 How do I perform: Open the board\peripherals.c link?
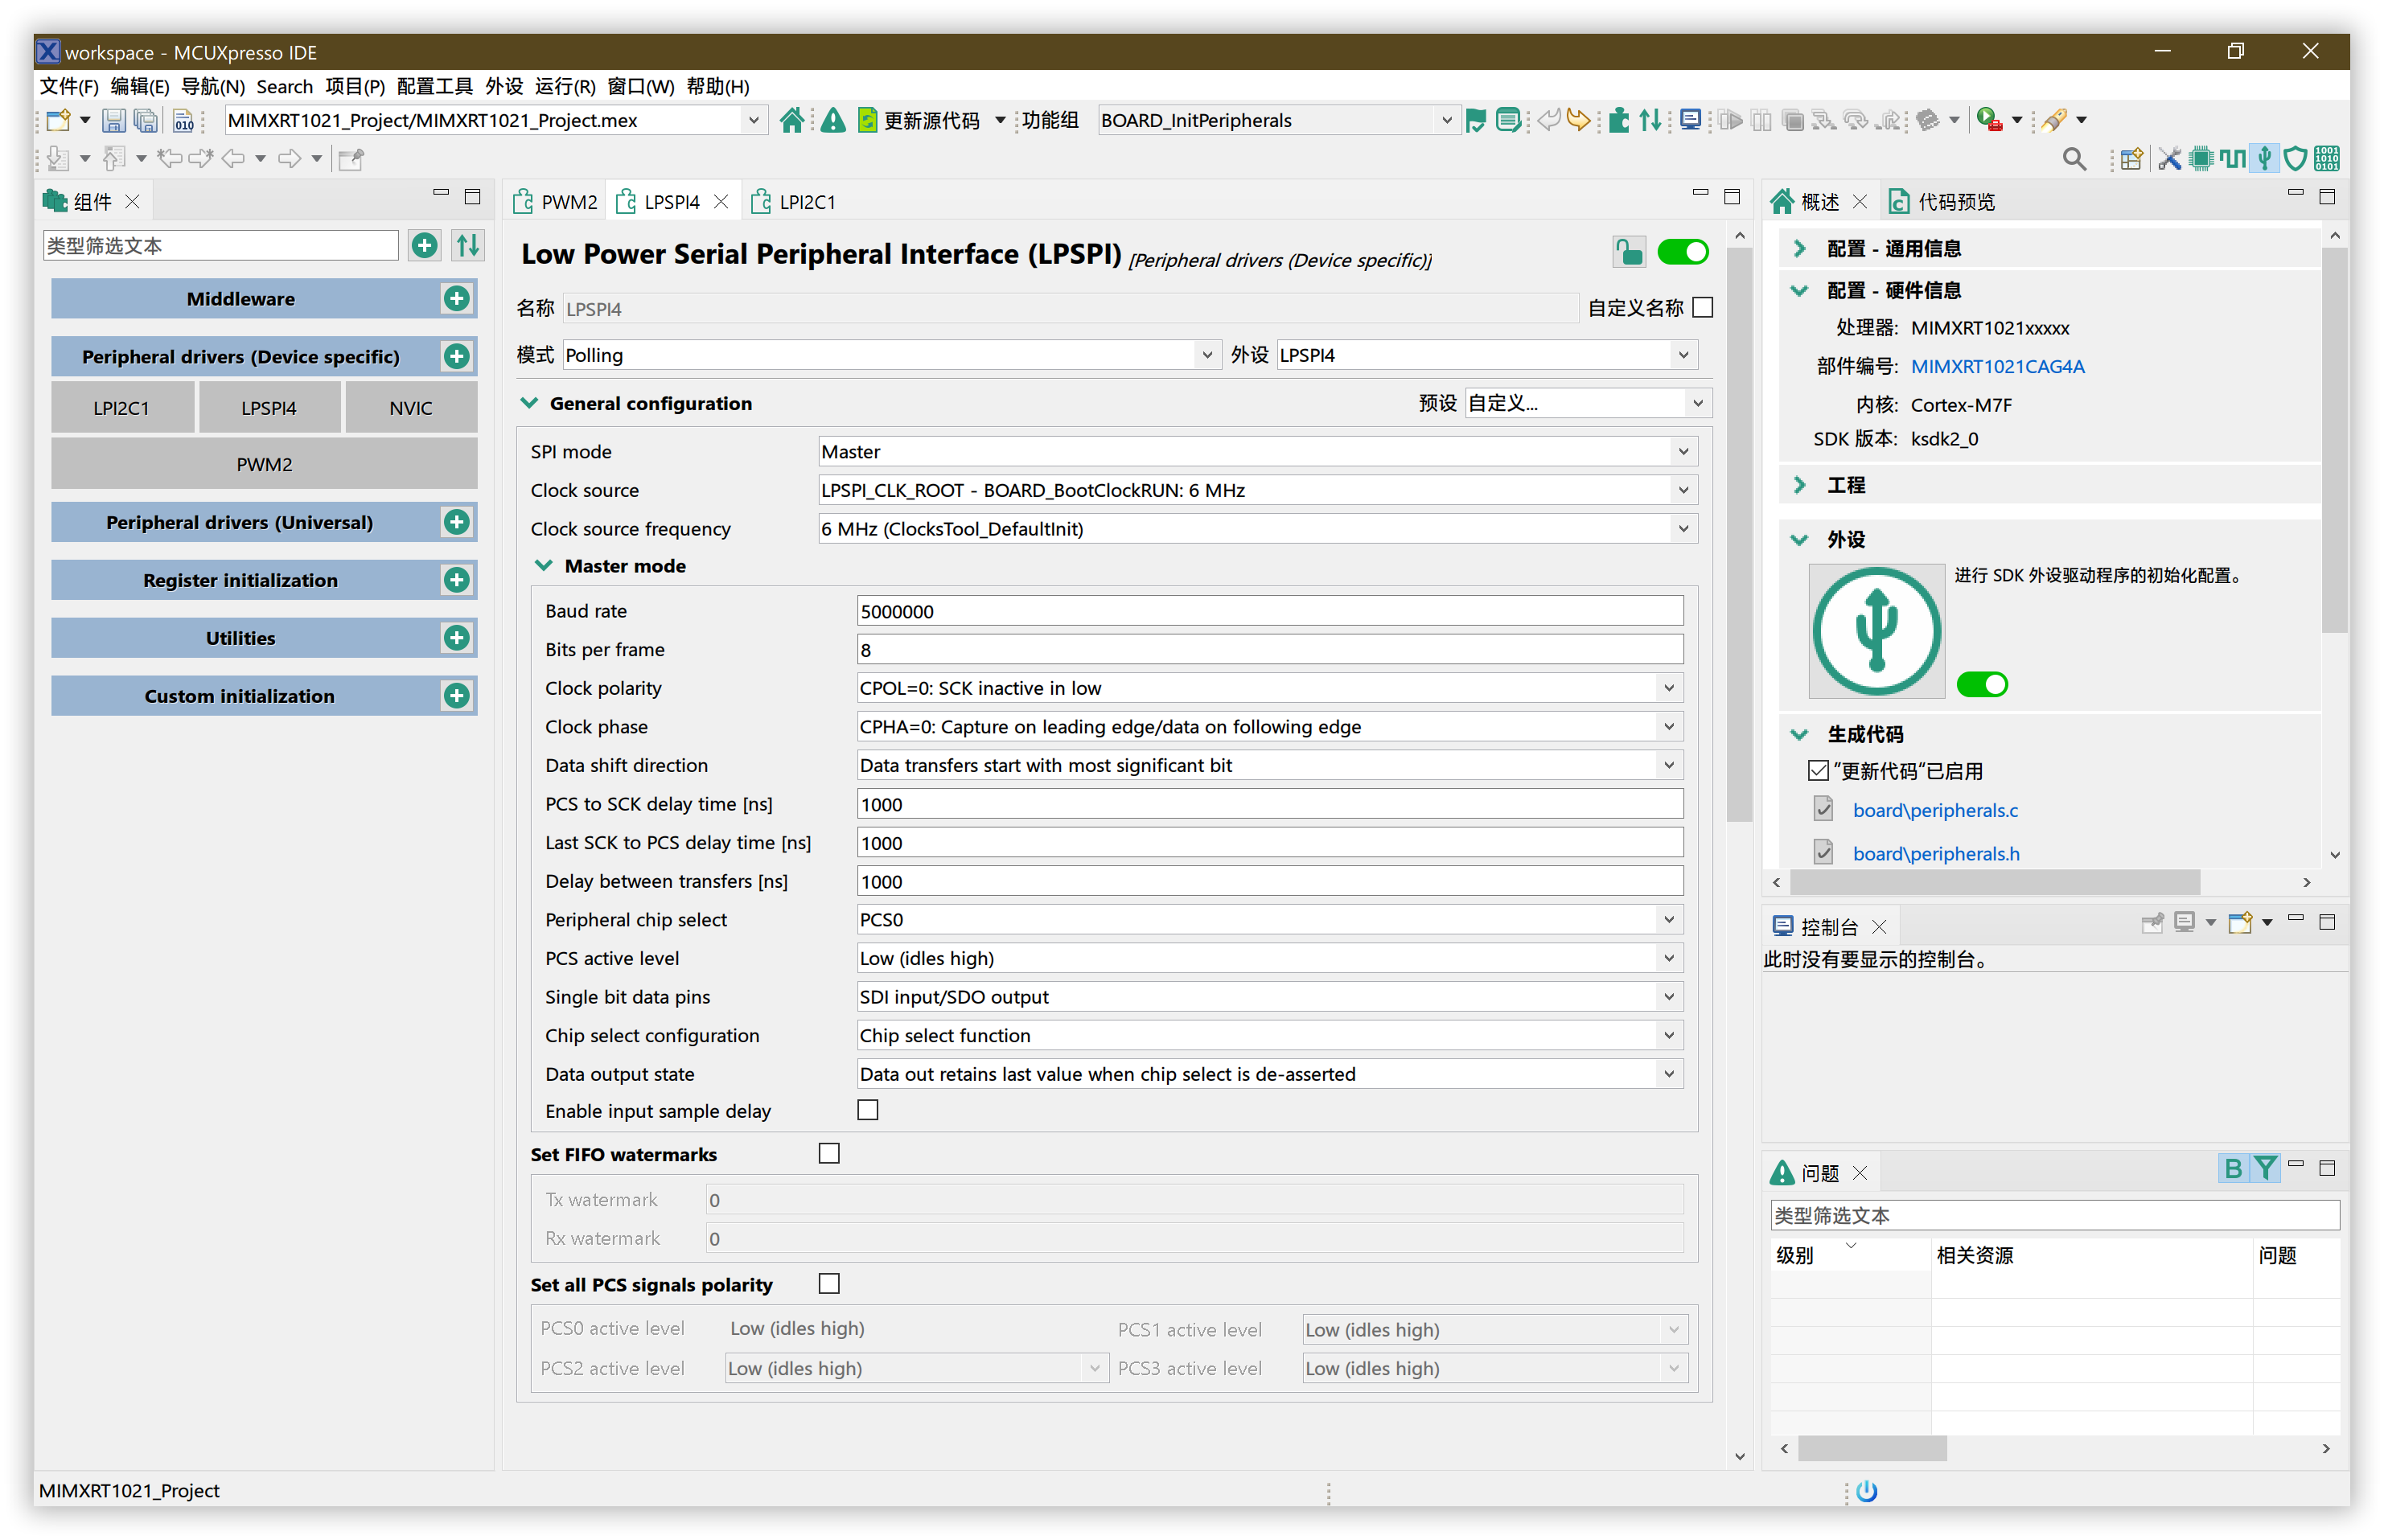coord(1935,810)
